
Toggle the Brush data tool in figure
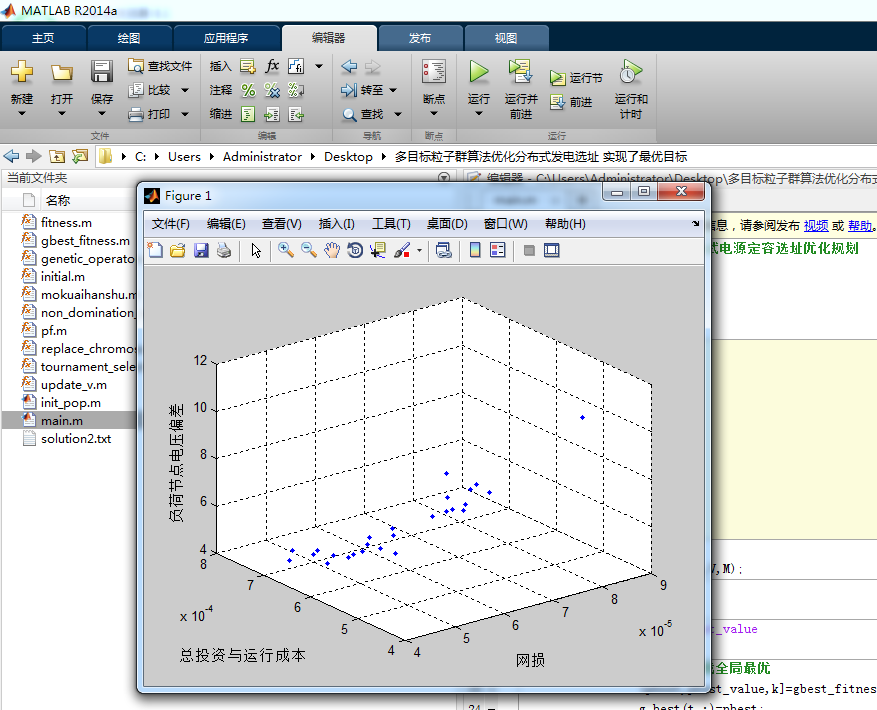point(402,250)
